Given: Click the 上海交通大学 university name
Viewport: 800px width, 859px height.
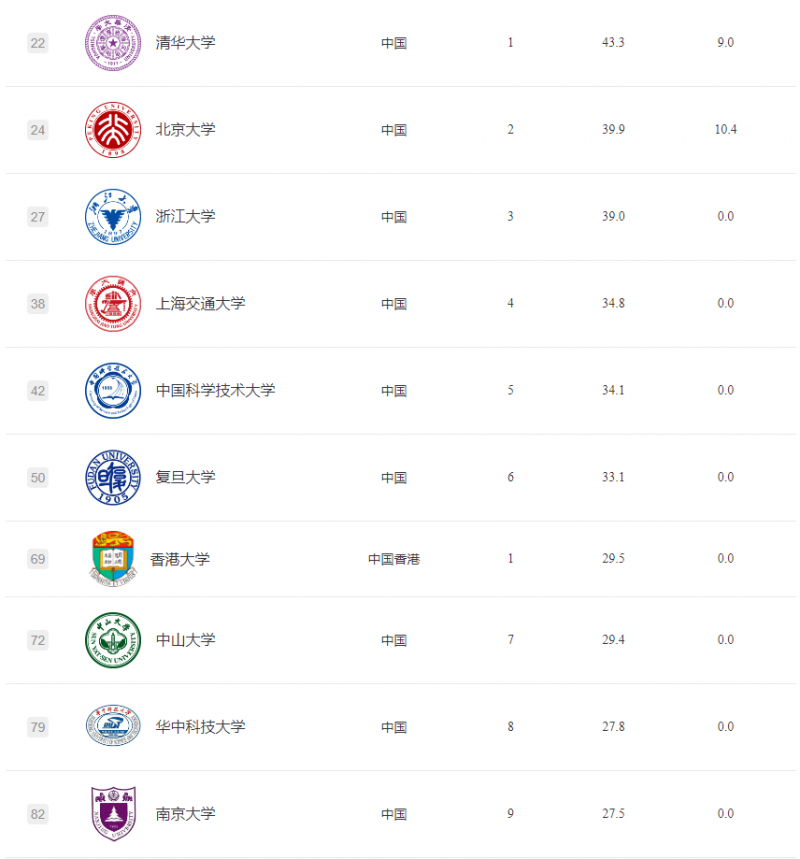Looking at the screenshot, I should [201, 303].
